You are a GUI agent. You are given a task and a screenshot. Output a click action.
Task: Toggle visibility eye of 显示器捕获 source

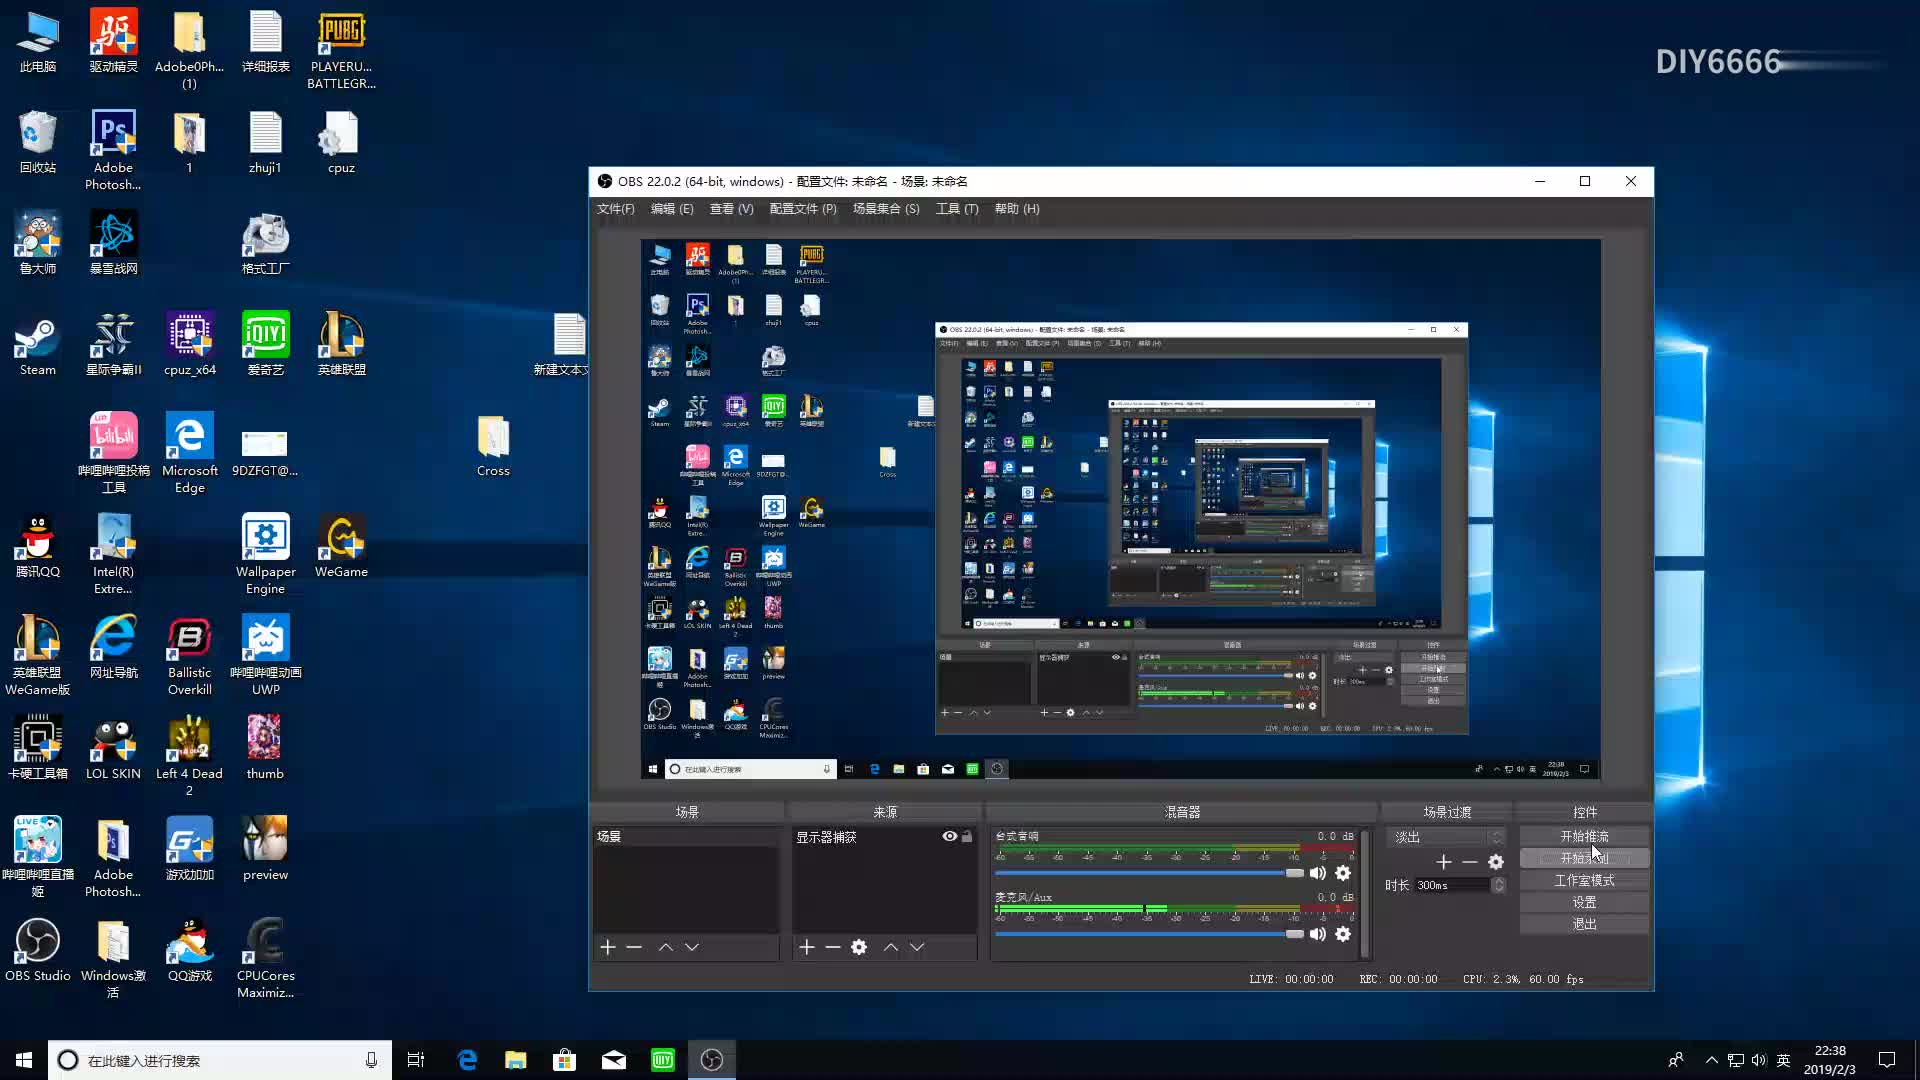949,836
